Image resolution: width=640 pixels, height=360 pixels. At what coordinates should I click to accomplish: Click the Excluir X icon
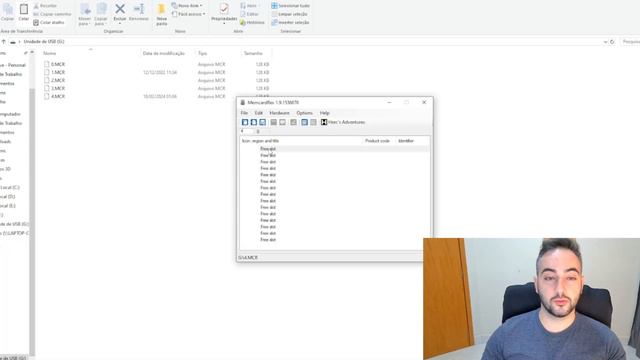coord(120,9)
